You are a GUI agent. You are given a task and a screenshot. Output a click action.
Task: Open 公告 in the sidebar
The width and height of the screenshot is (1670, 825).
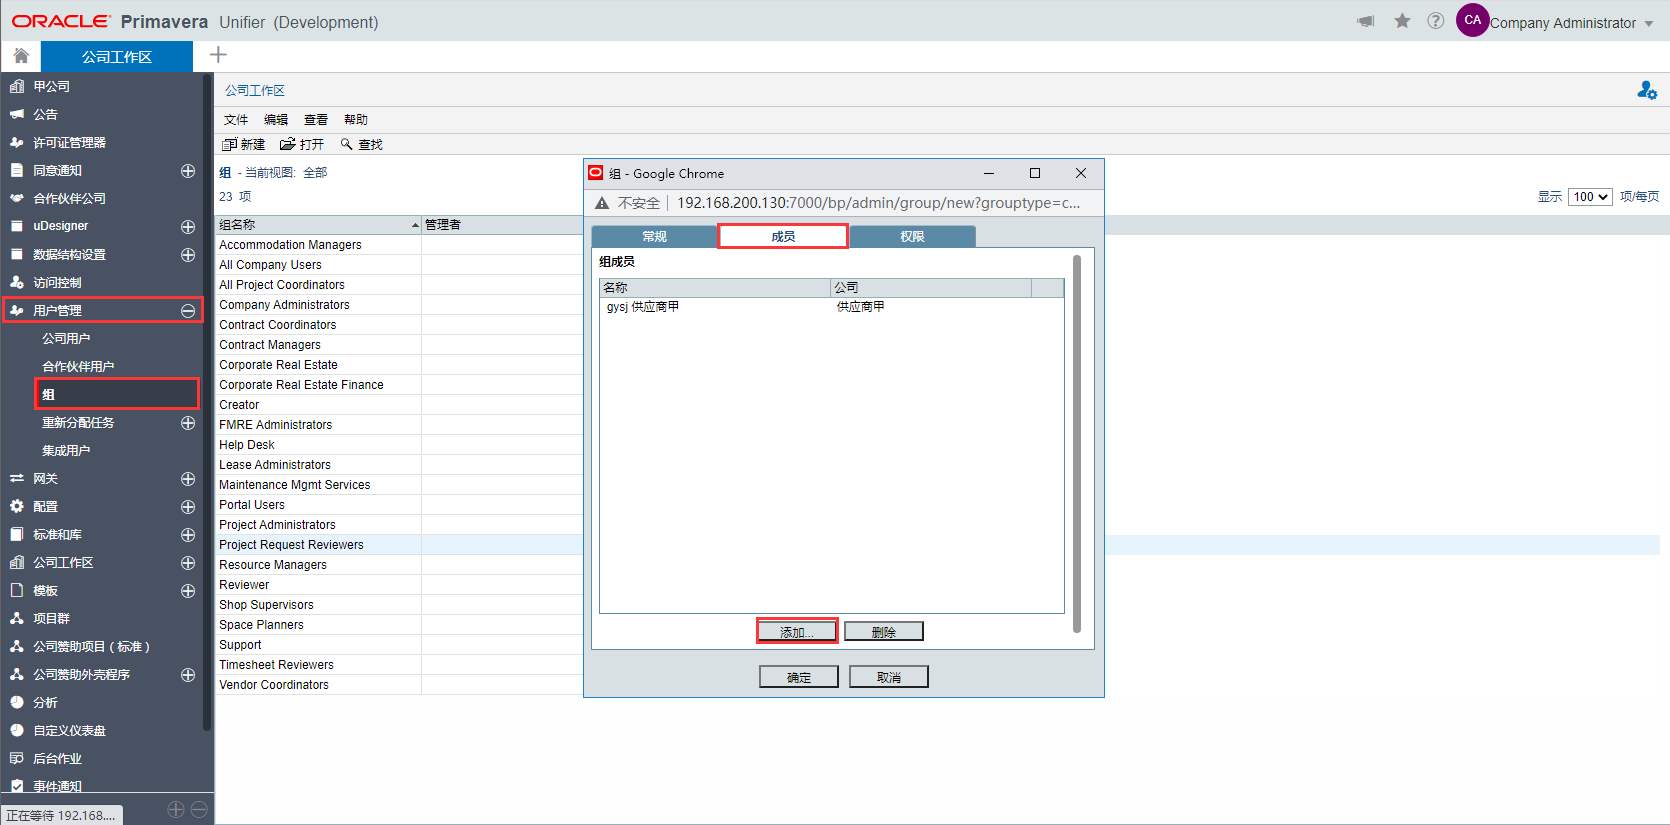click(x=45, y=115)
